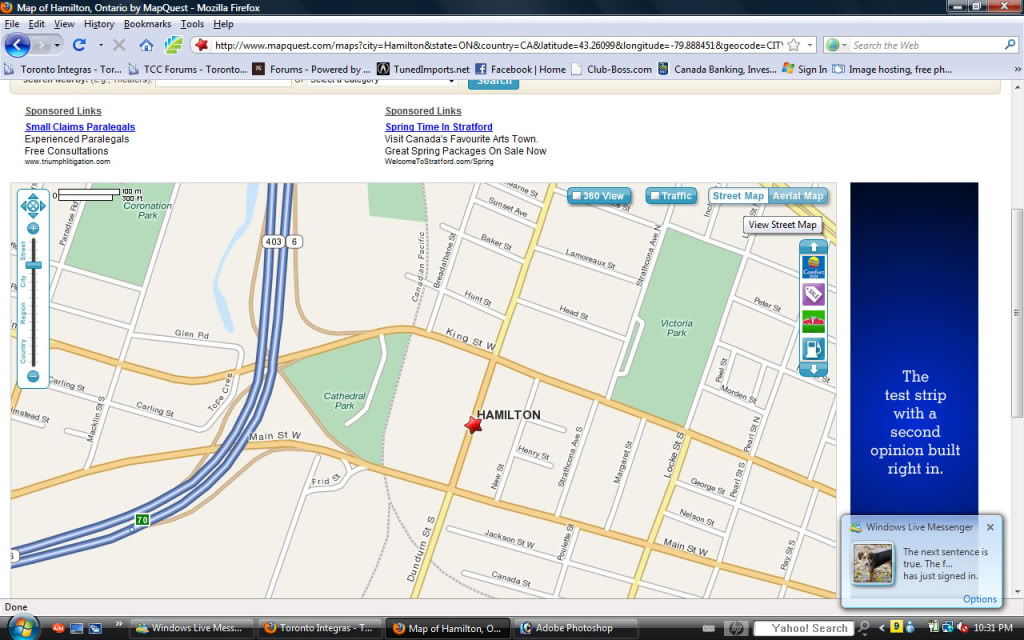1024x640 pixels.
Task: Open Adobe Photoshop from the taskbar
Action: point(575,628)
